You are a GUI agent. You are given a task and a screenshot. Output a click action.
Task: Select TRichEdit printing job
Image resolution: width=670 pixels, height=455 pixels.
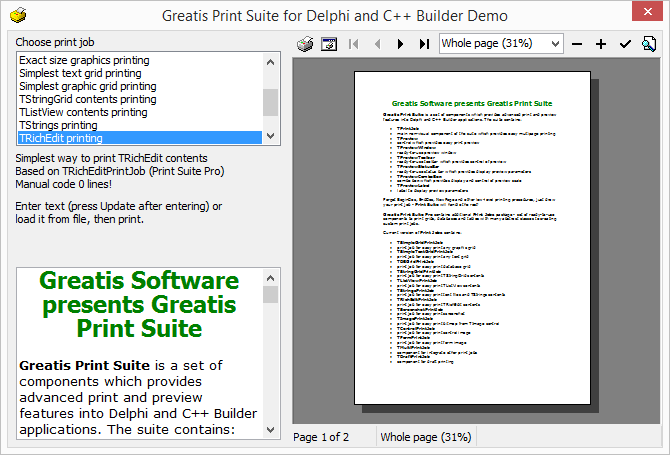(x=138, y=138)
